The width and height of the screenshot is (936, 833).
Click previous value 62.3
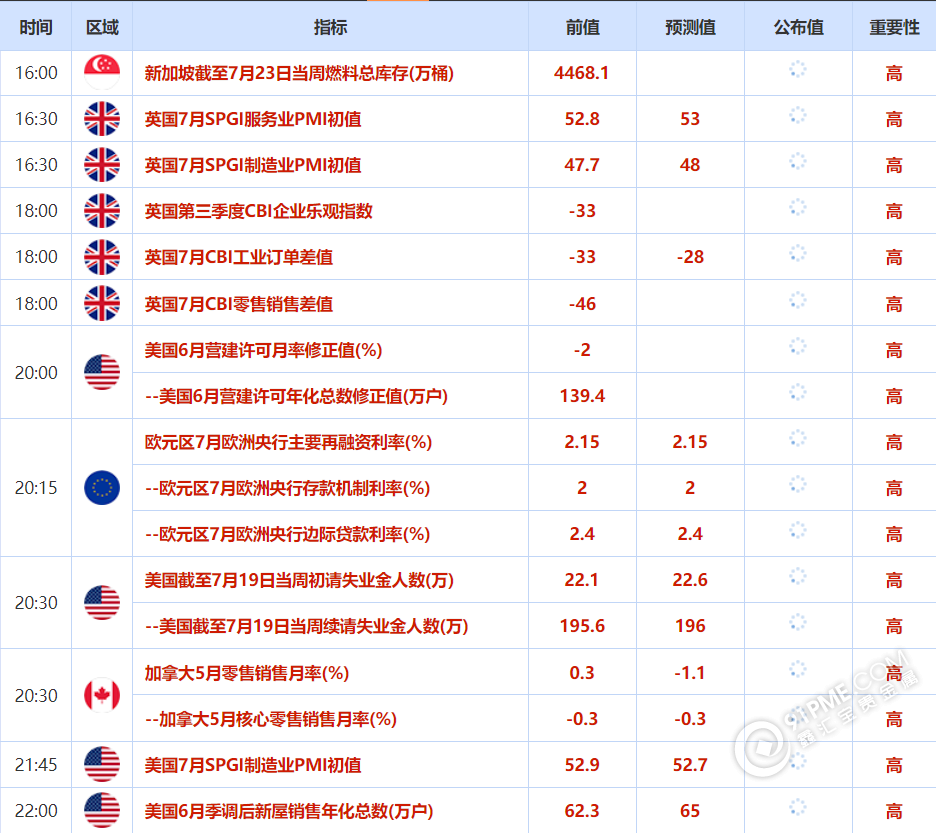click(x=582, y=811)
